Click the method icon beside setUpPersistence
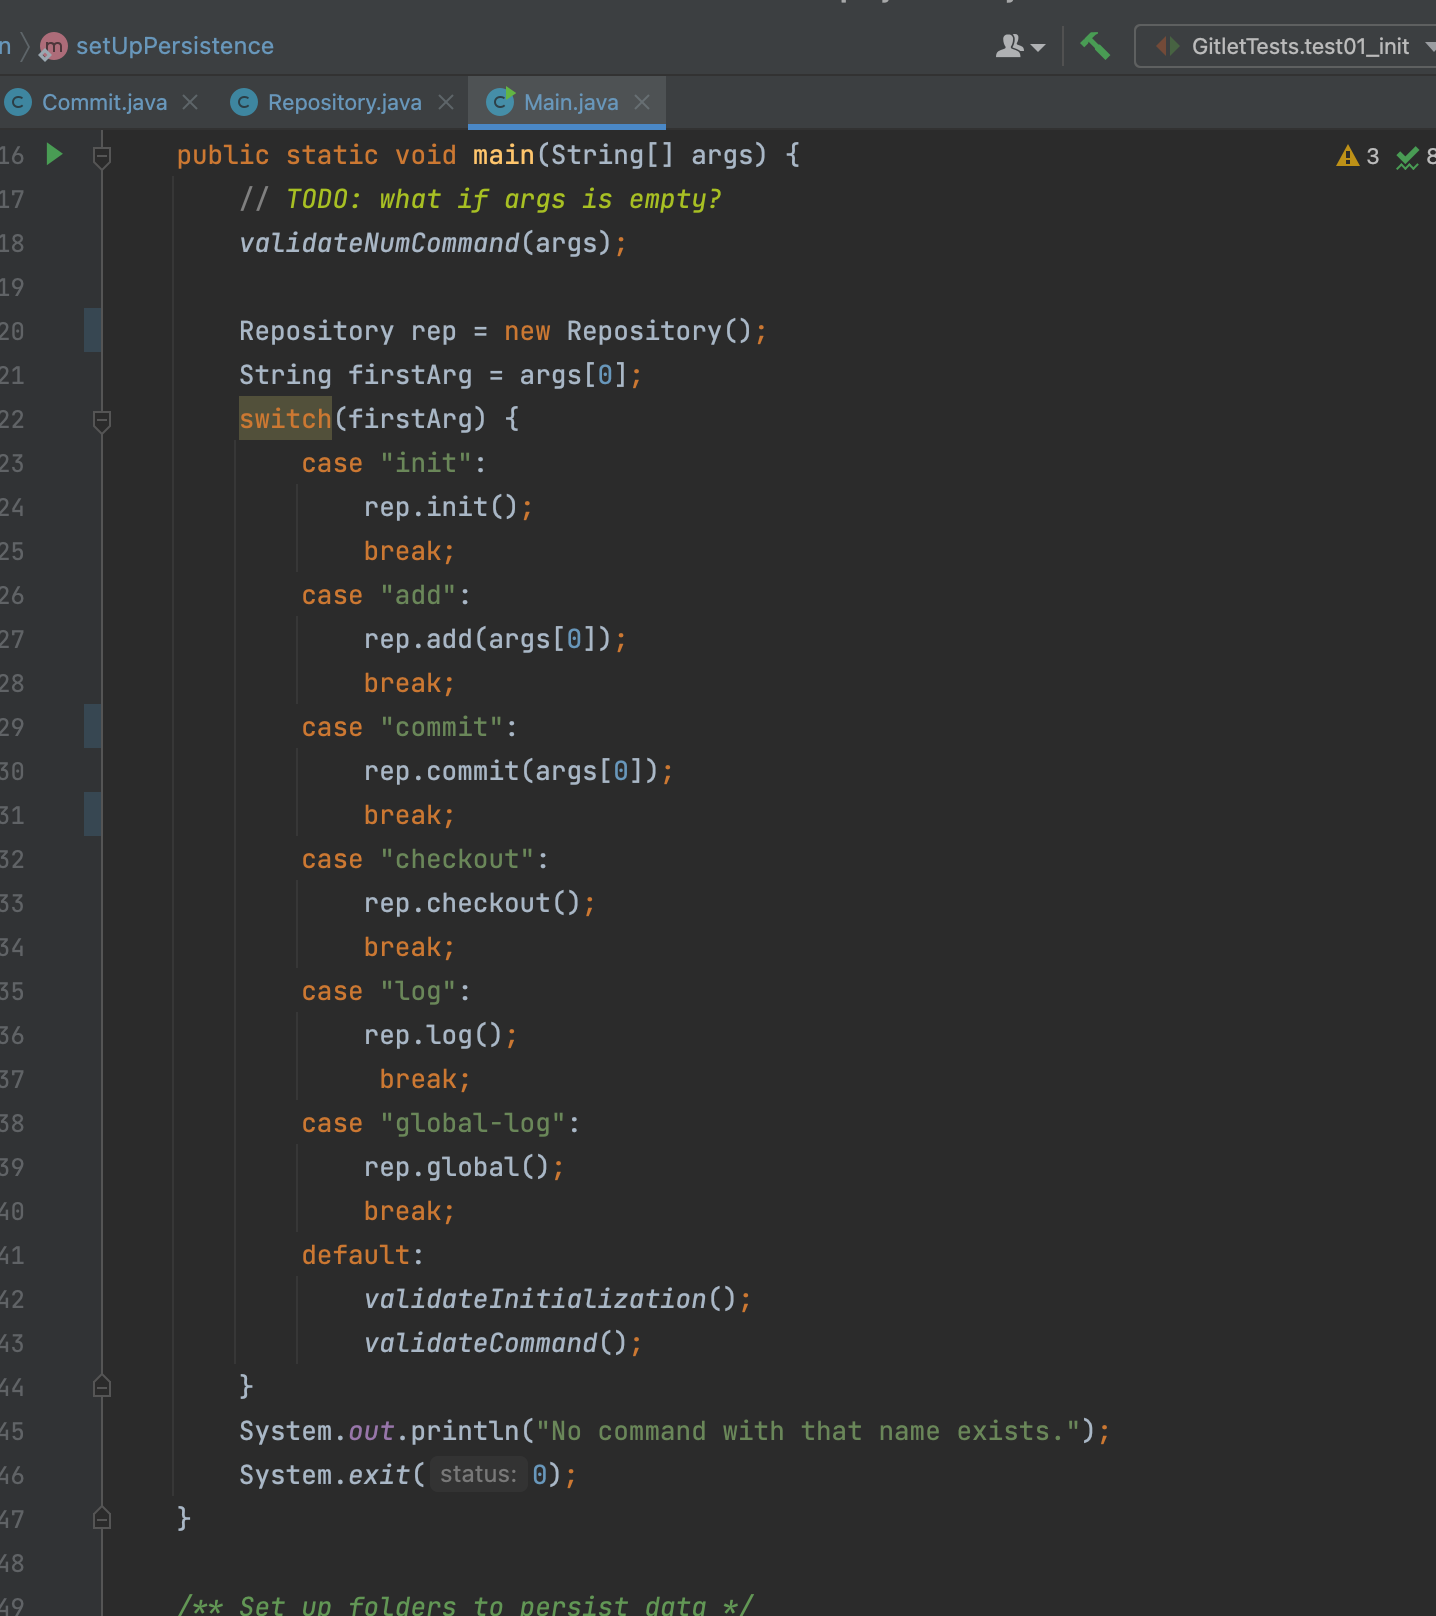 52,46
